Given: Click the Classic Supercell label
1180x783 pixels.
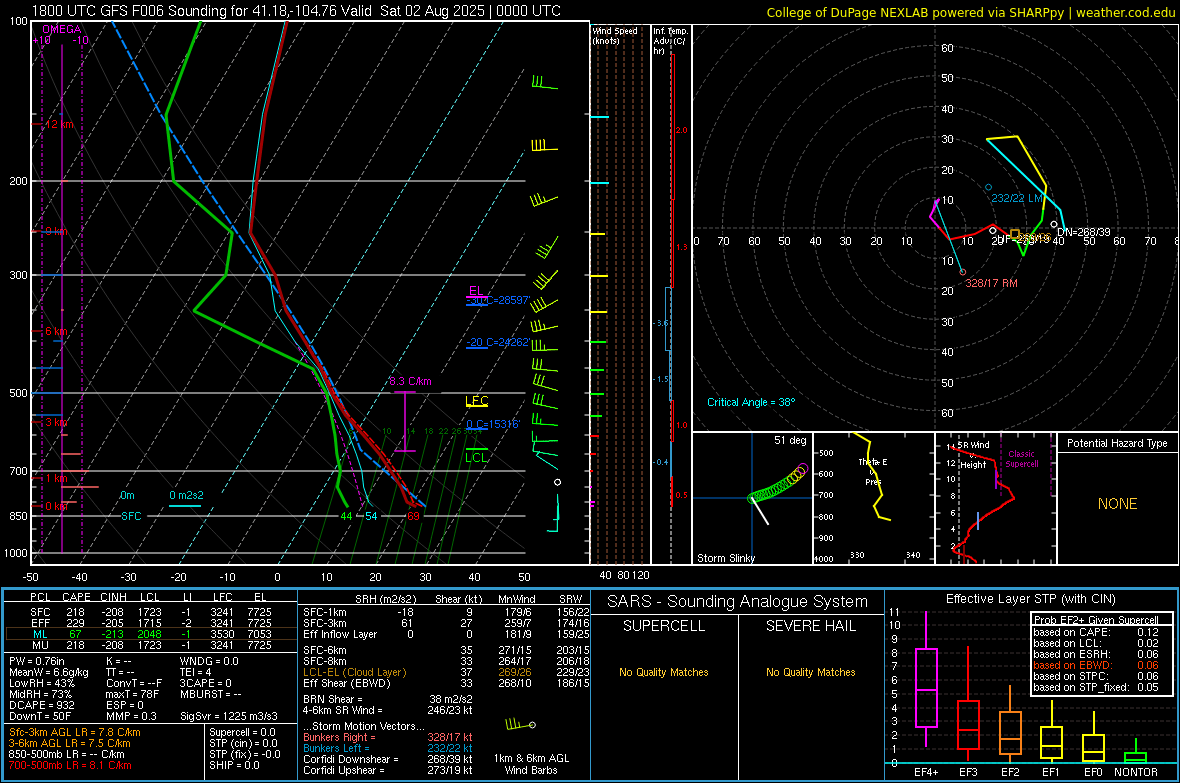Looking at the screenshot, I should click(1021, 459).
